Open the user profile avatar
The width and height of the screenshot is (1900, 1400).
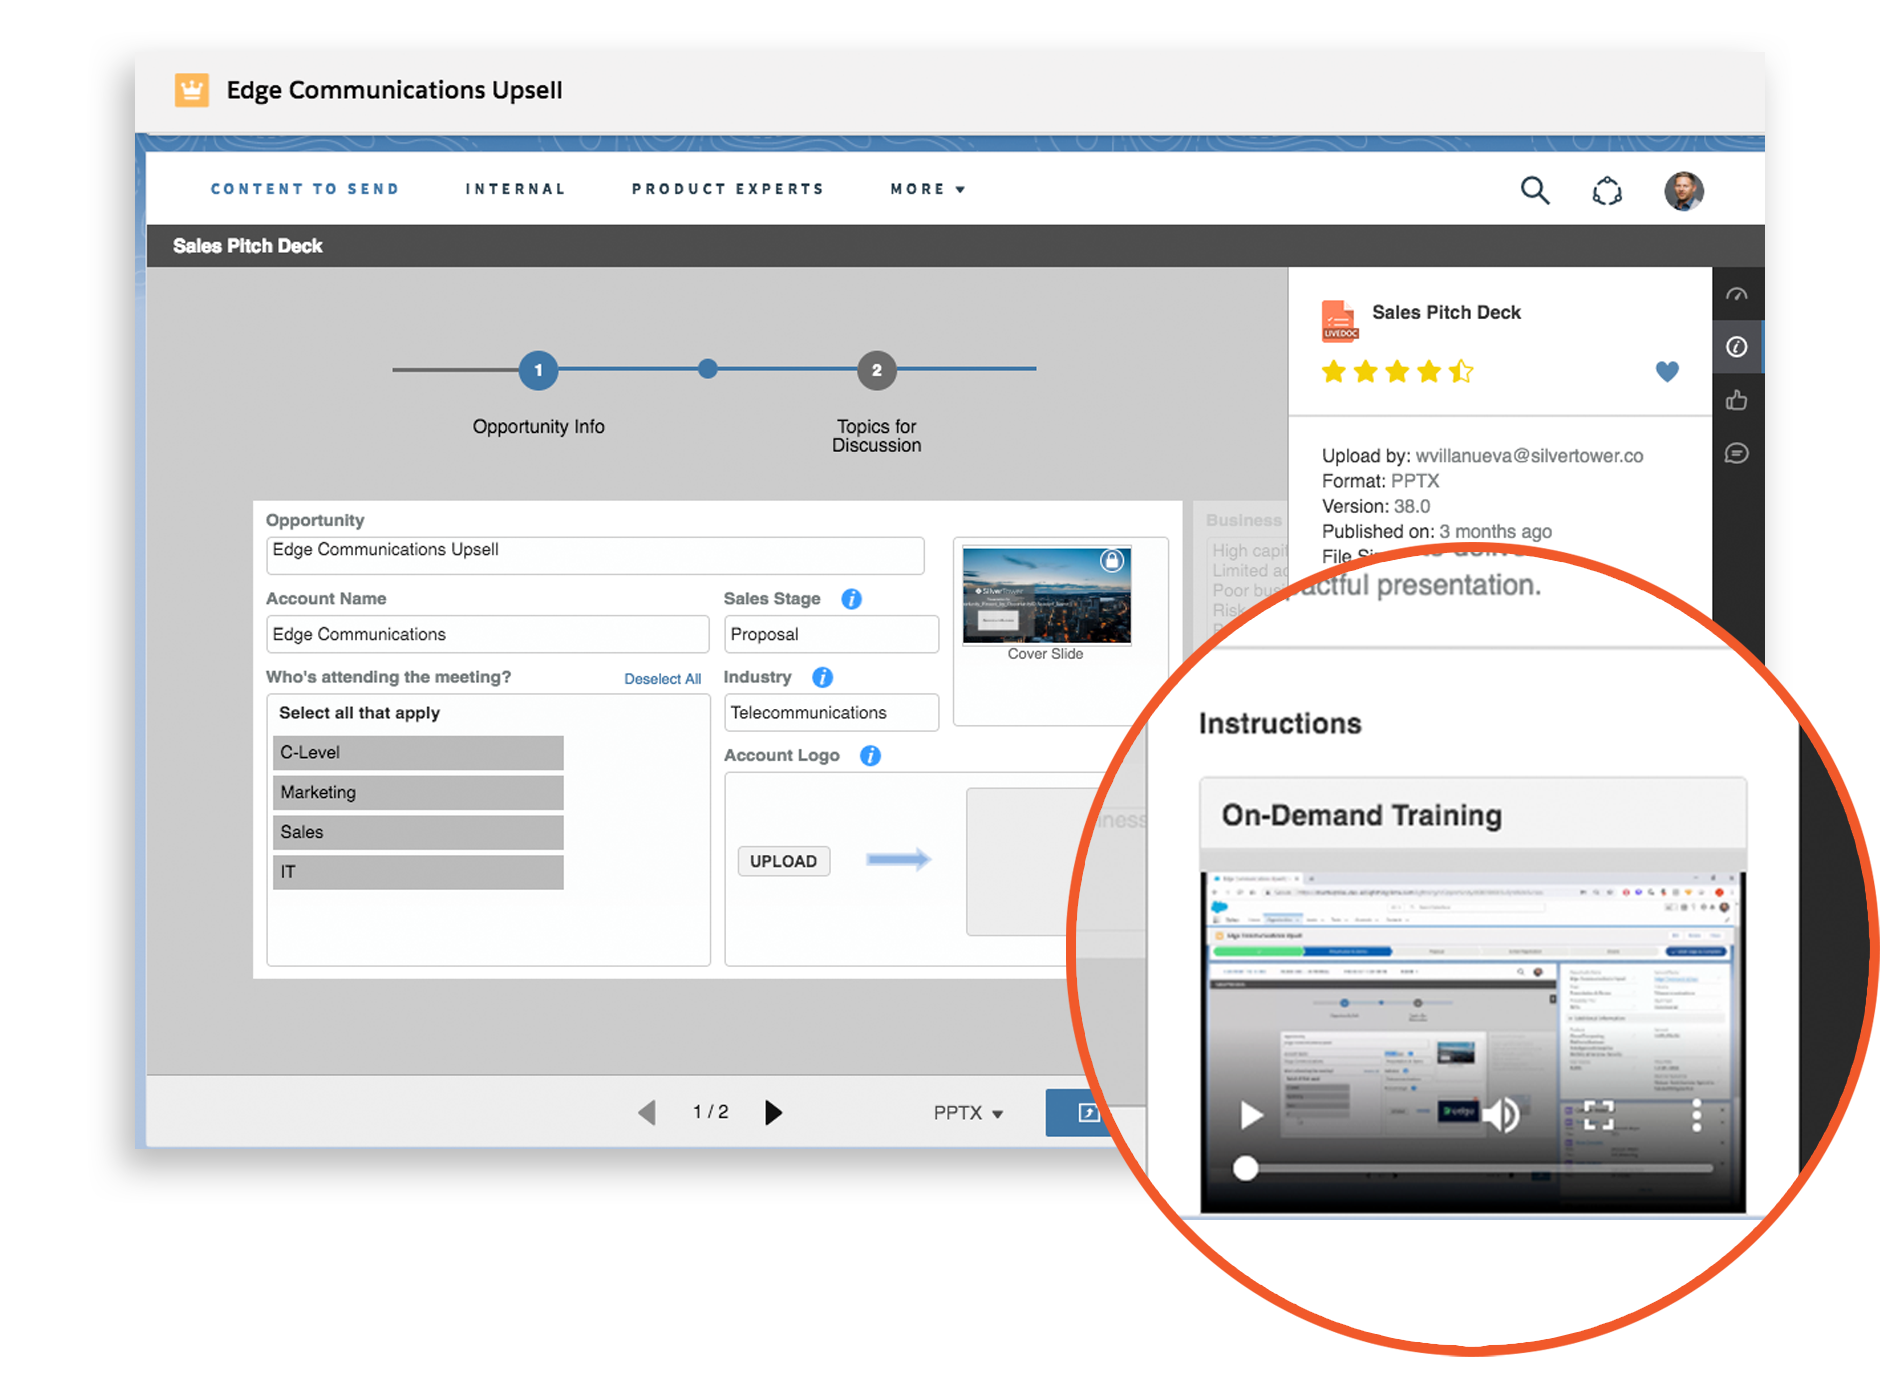(x=1684, y=190)
